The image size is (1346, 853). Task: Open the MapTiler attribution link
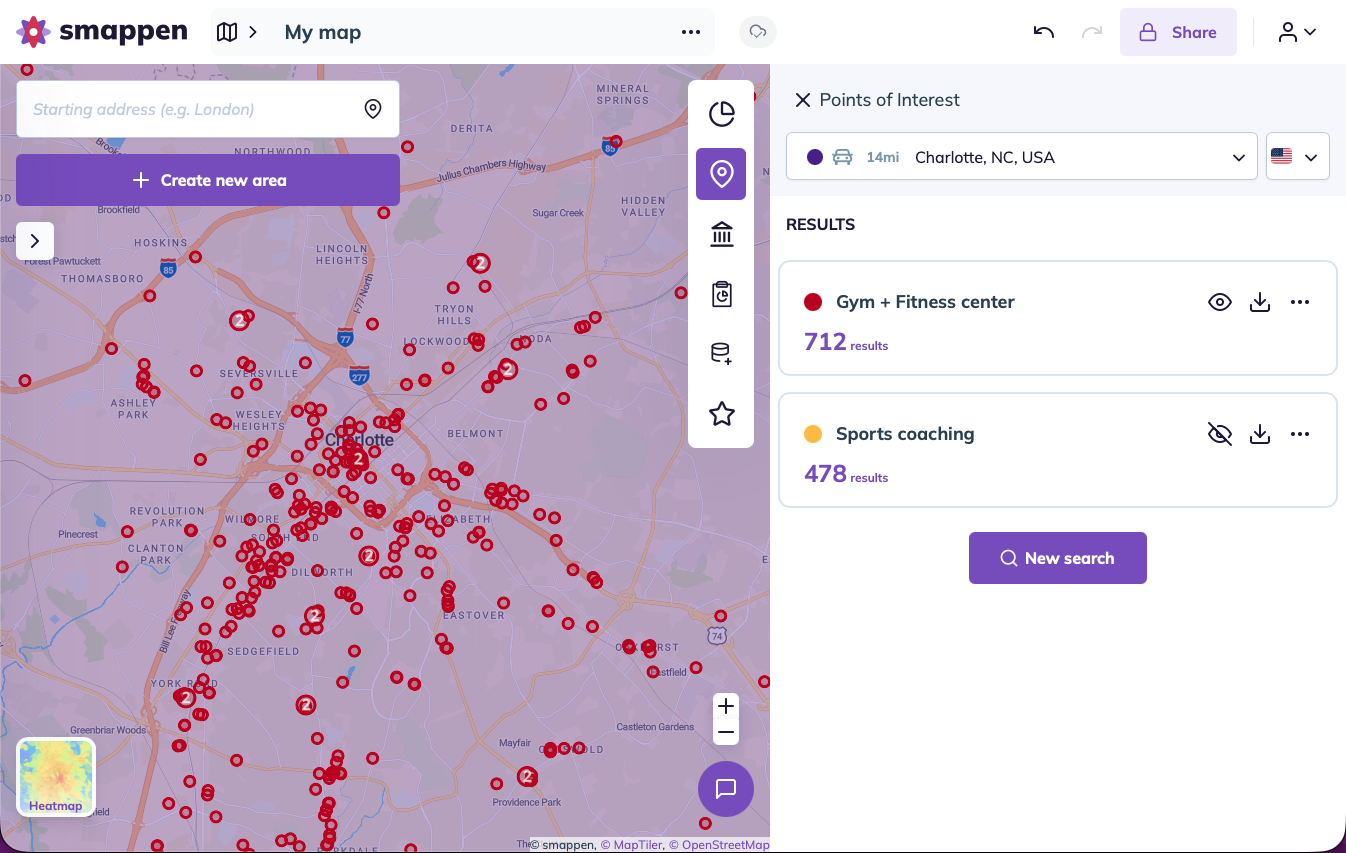[631, 845]
